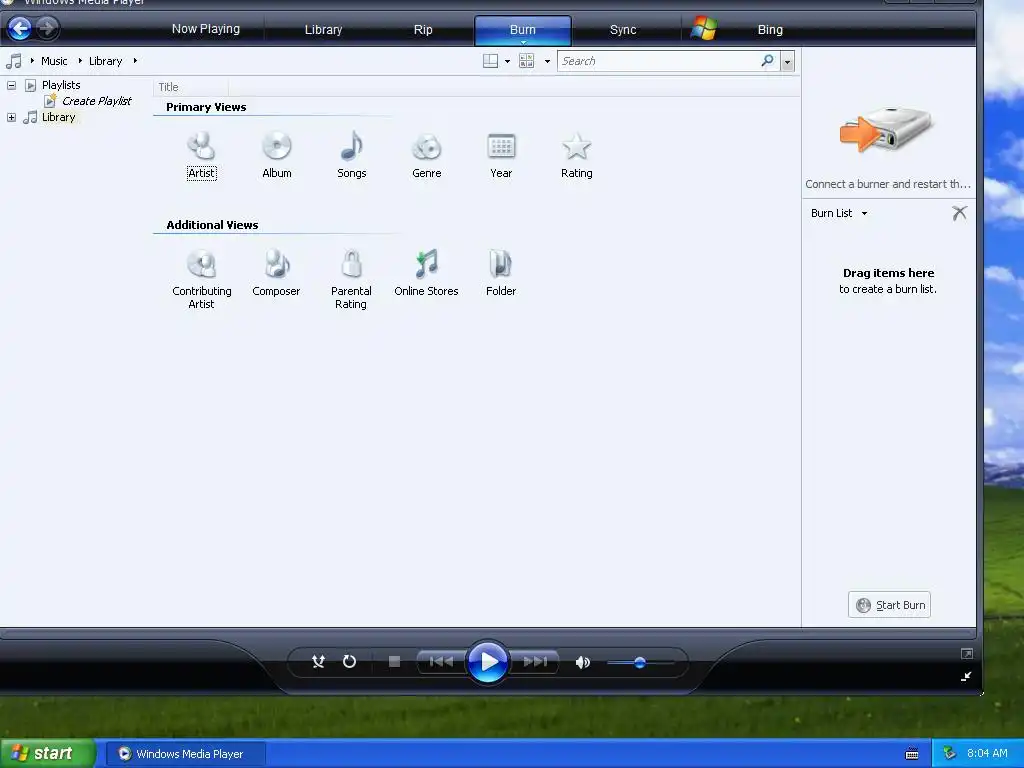This screenshot has width=1024, height=768.
Task: Open the search options dropdown
Action: click(x=787, y=61)
